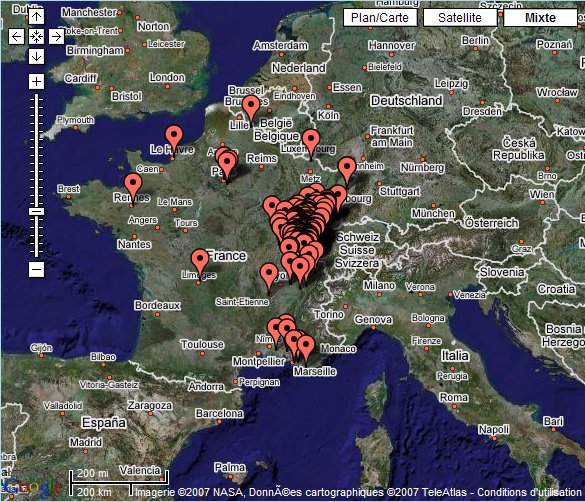Switch to Satellite map view
This screenshot has height=502, width=585.
click(460, 18)
